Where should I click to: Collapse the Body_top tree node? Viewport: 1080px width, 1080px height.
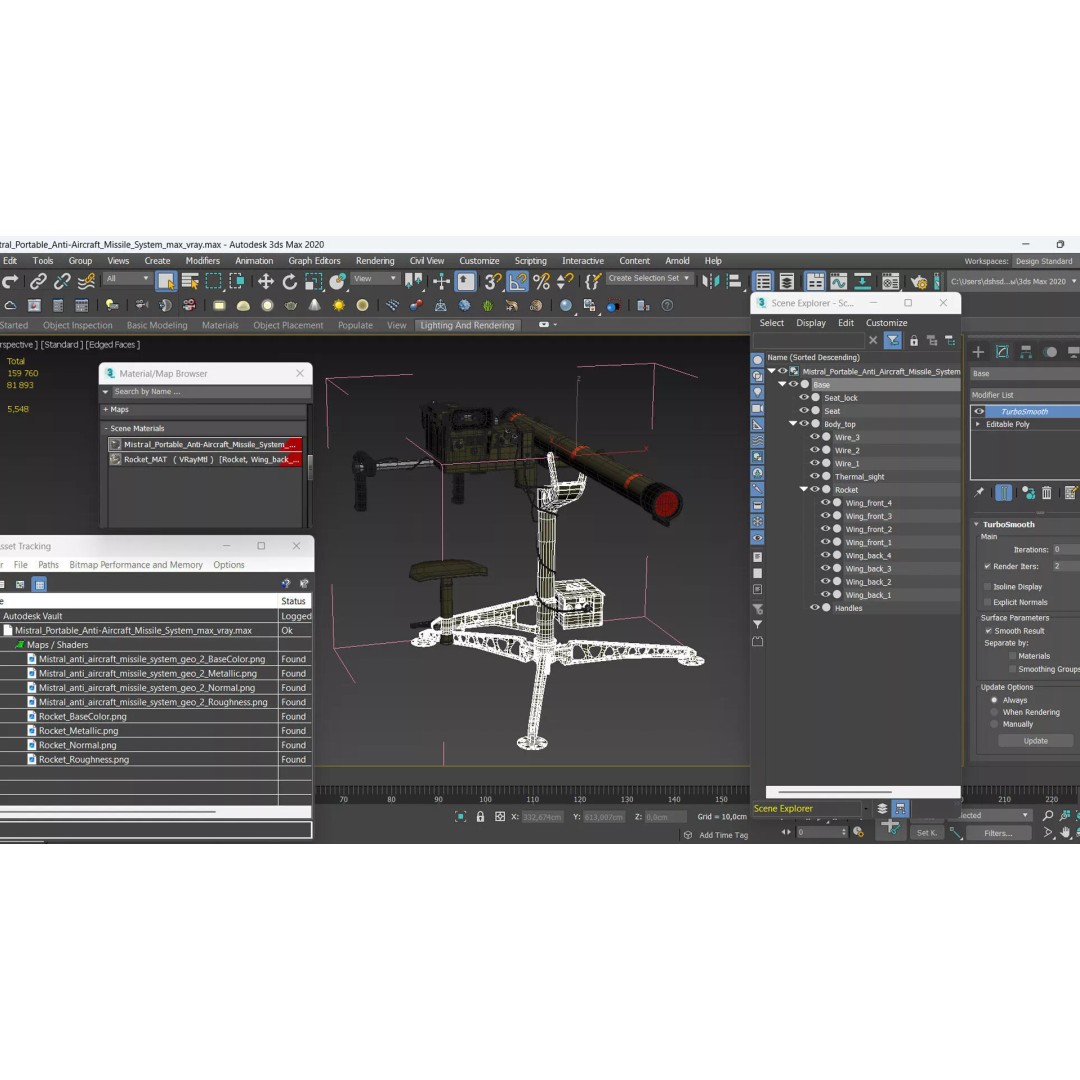793,424
